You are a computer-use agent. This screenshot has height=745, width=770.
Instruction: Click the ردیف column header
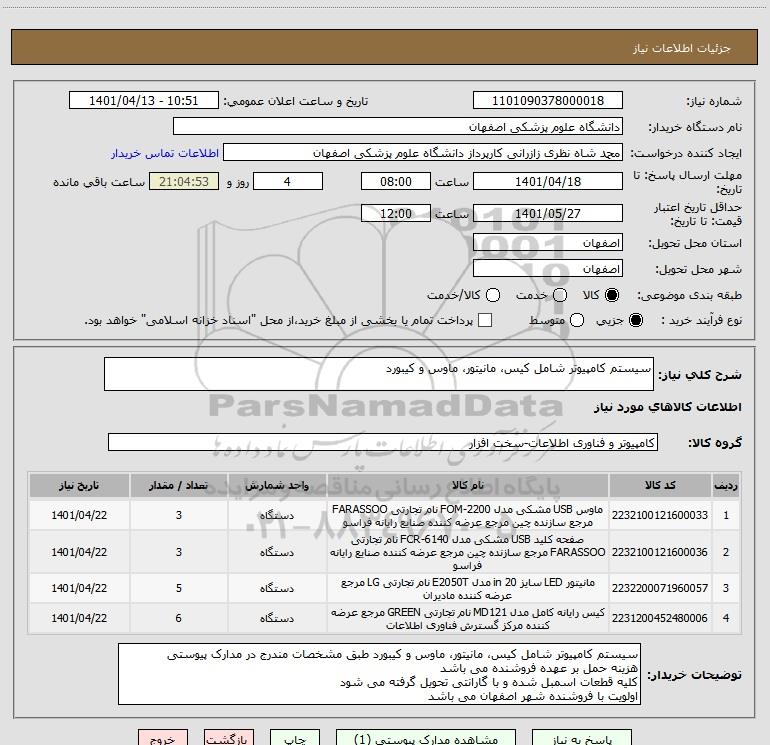coord(726,486)
